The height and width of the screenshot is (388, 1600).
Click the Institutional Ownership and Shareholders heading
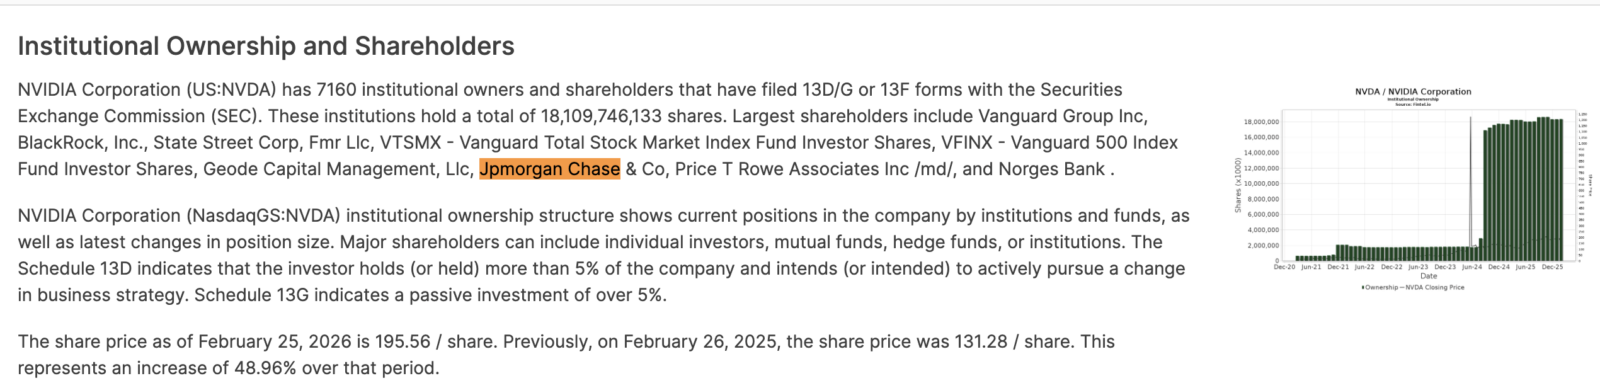266,46
